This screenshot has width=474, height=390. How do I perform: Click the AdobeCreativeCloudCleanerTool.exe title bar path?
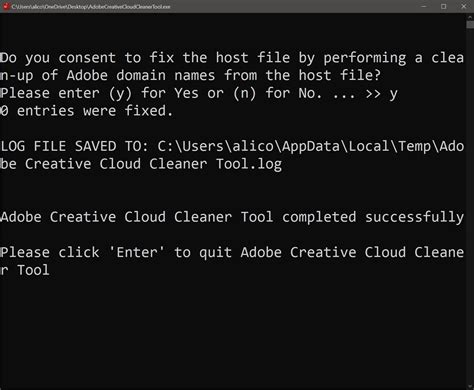coord(91,7)
